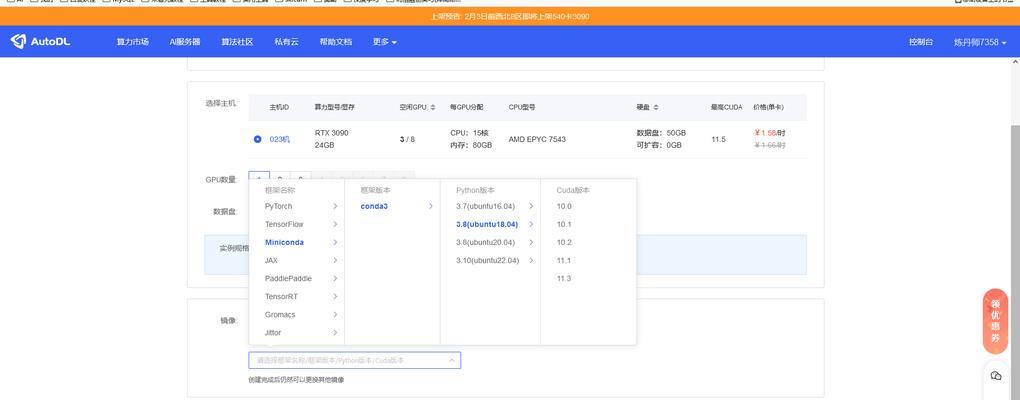The image size is (1020, 400).
Task: Click the AutoDL logo icon
Action: click(18, 42)
